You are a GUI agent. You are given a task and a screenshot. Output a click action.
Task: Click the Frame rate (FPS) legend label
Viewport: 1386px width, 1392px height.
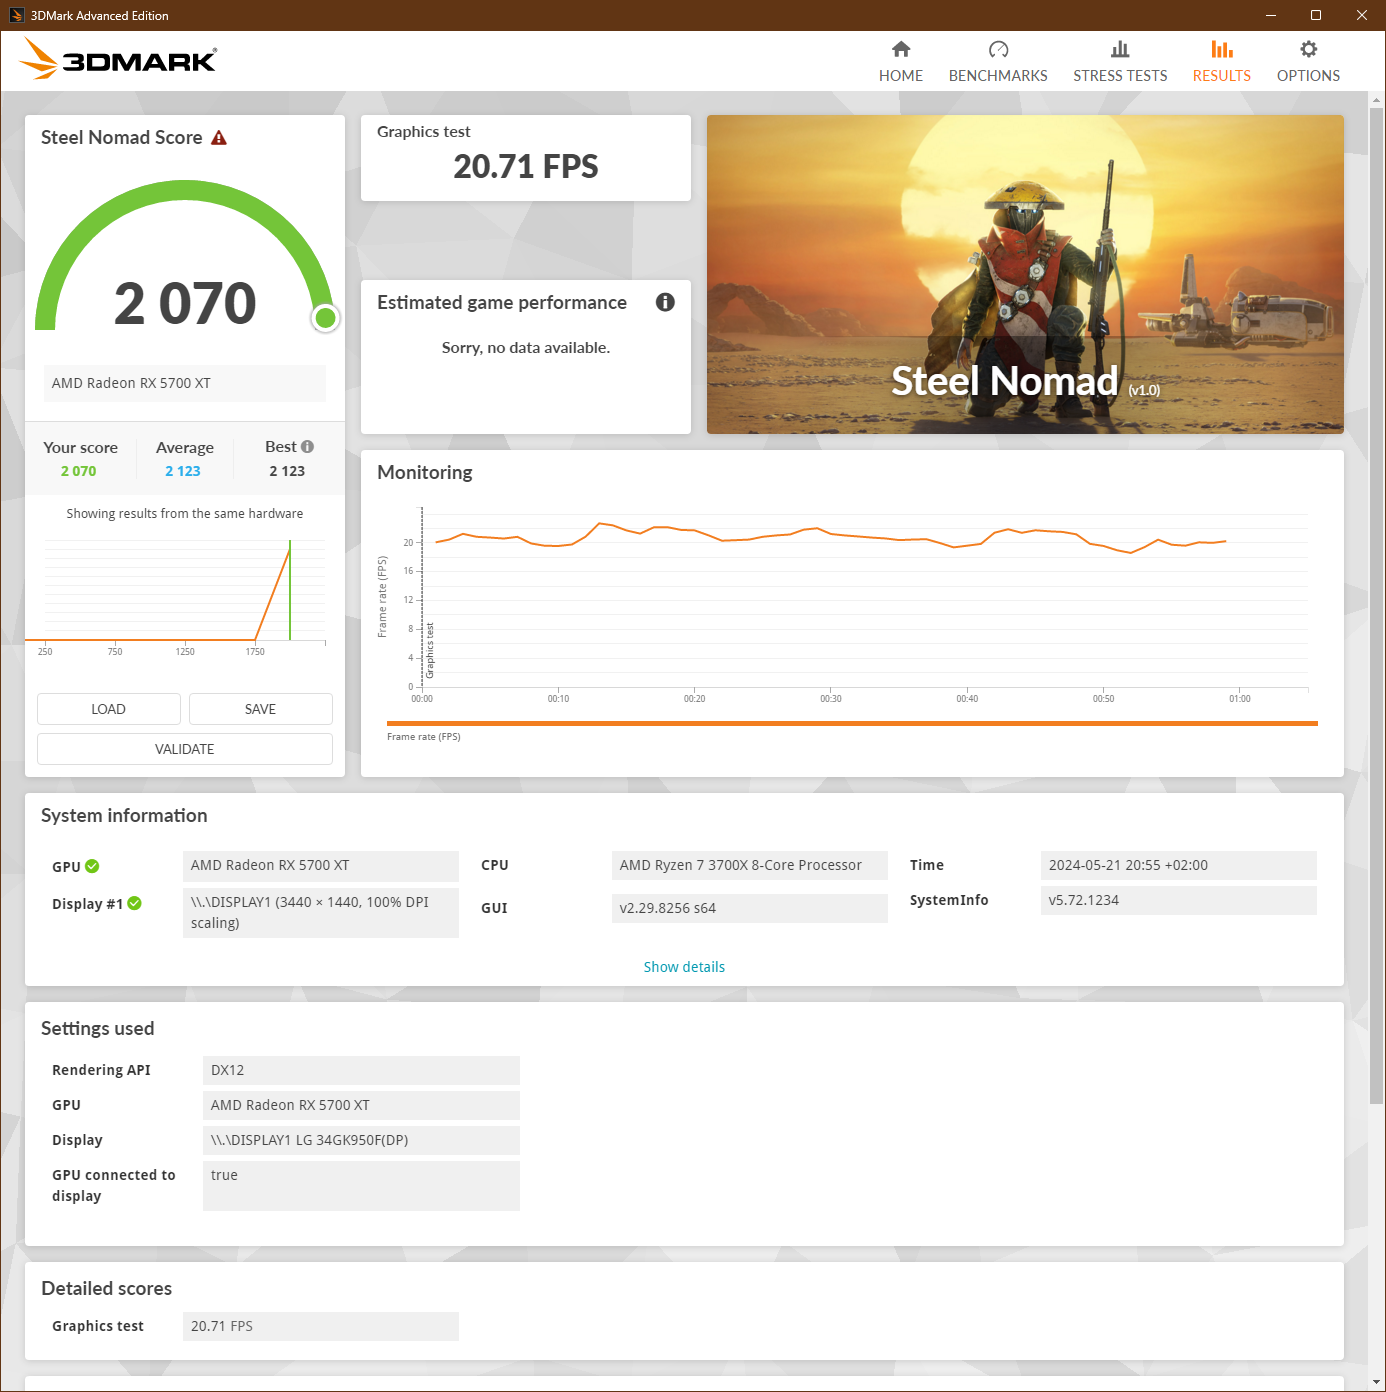424,737
